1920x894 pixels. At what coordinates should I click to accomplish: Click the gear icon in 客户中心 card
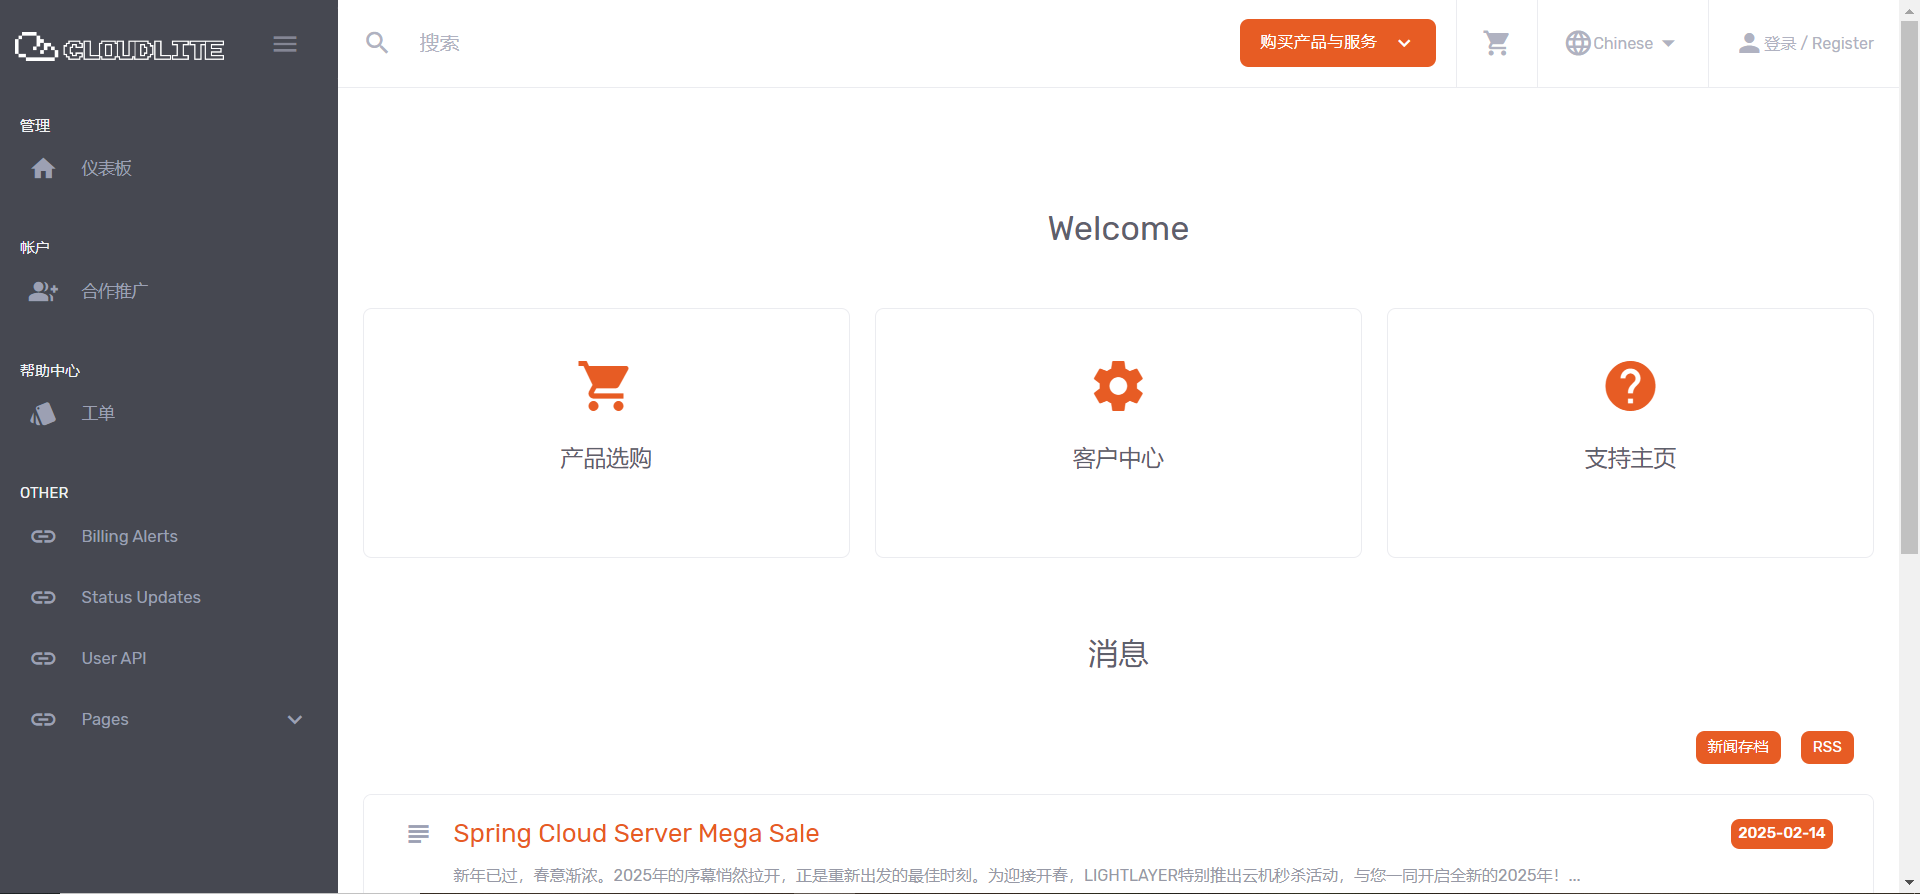[x=1118, y=386]
